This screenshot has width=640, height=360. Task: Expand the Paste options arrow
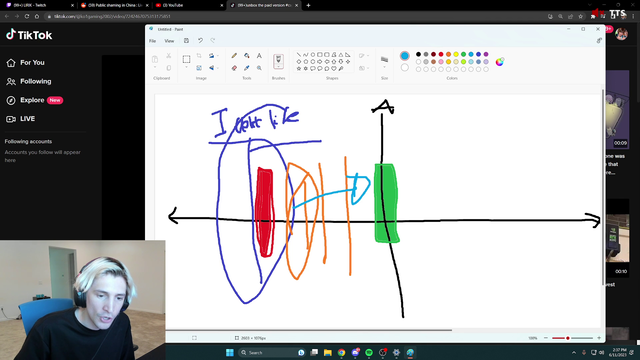click(x=155, y=68)
